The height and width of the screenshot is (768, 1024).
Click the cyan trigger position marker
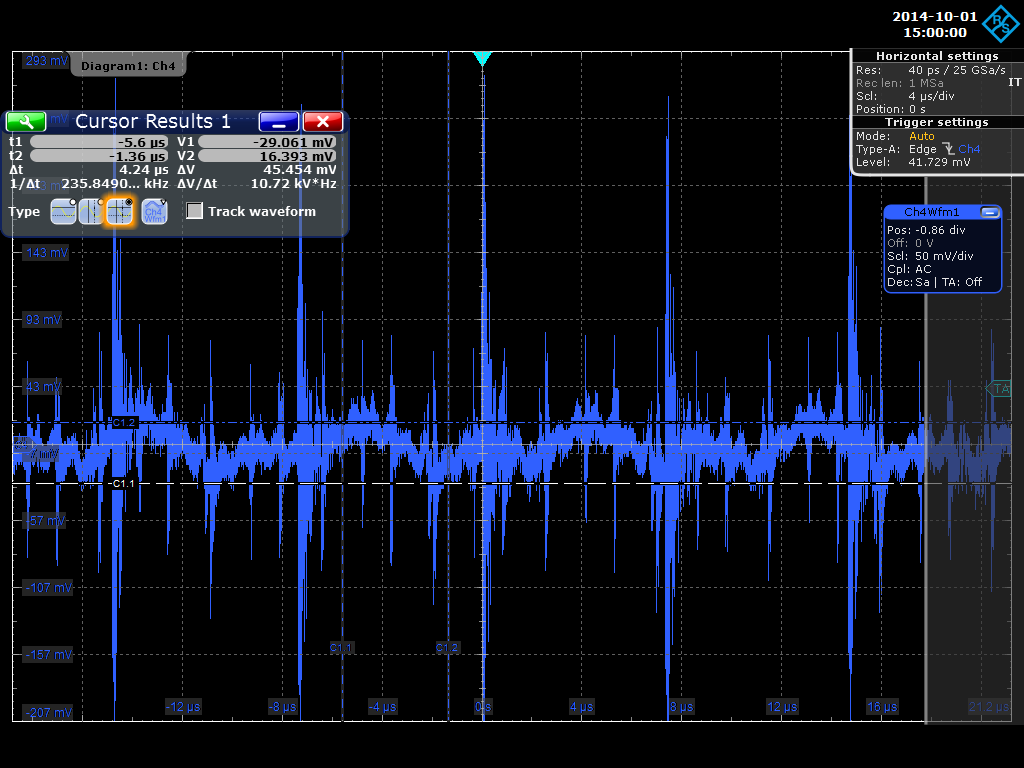[x=482, y=59]
